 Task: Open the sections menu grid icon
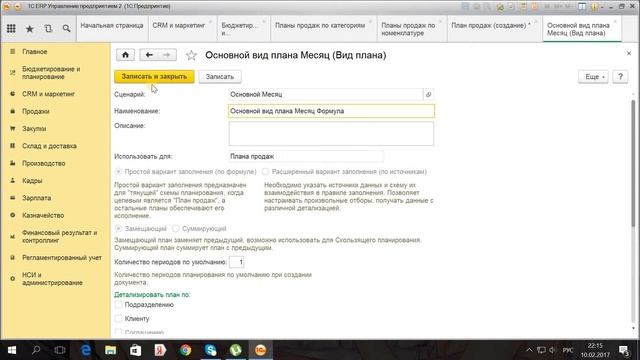tap(11, 29)
